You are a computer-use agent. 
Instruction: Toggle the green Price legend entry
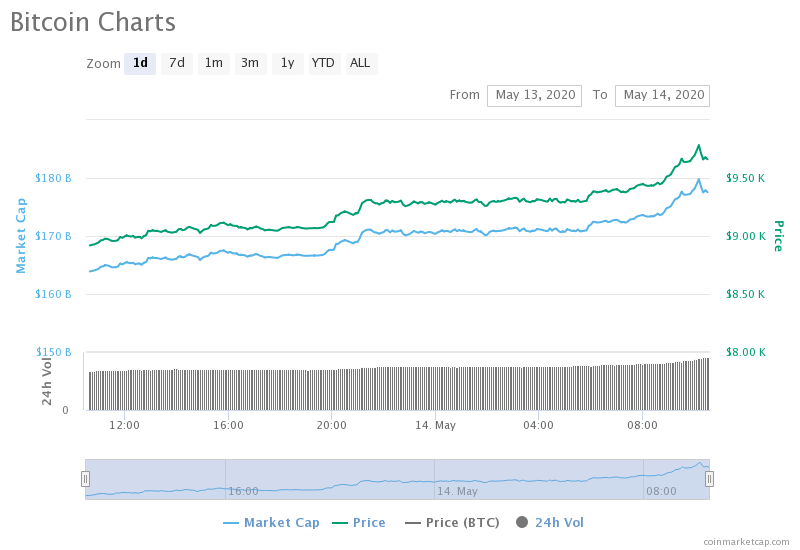tap(359, 522)
